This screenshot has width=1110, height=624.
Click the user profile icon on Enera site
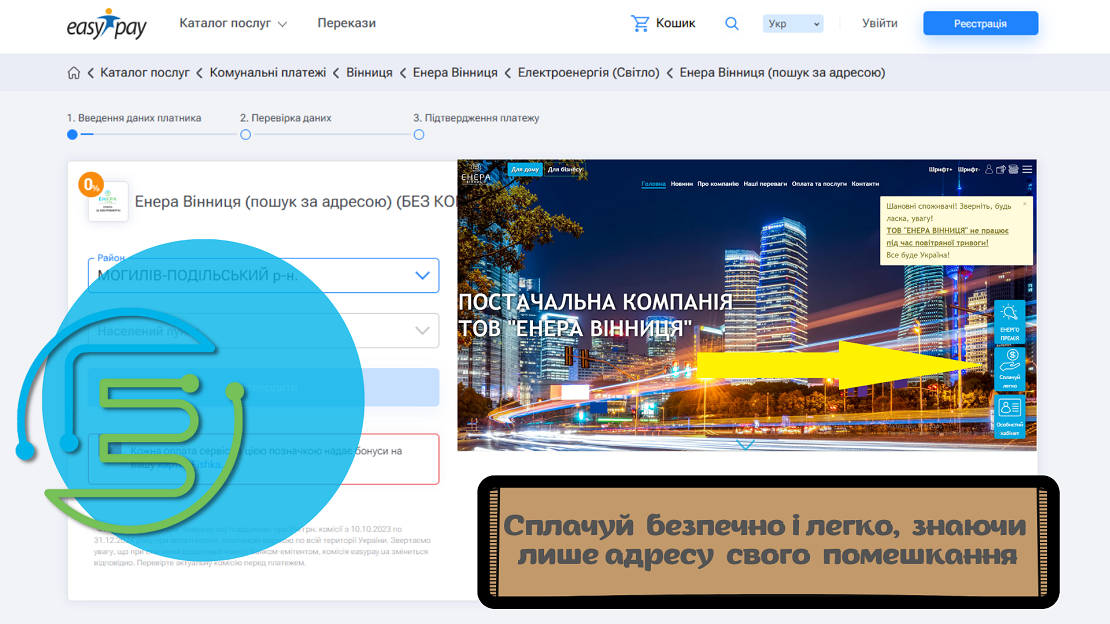[989, 169]
